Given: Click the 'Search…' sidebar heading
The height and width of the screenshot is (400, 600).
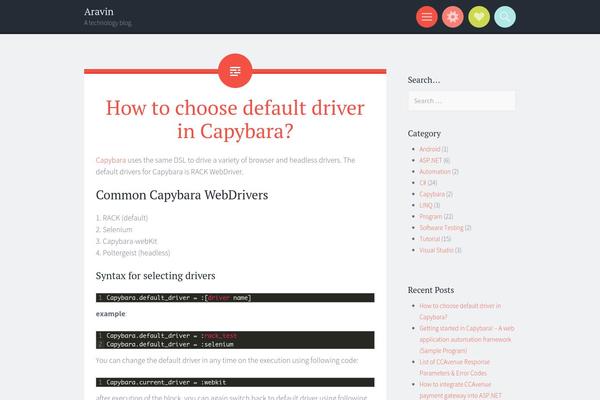Looking at the screenshot, I should pos(424,80).
